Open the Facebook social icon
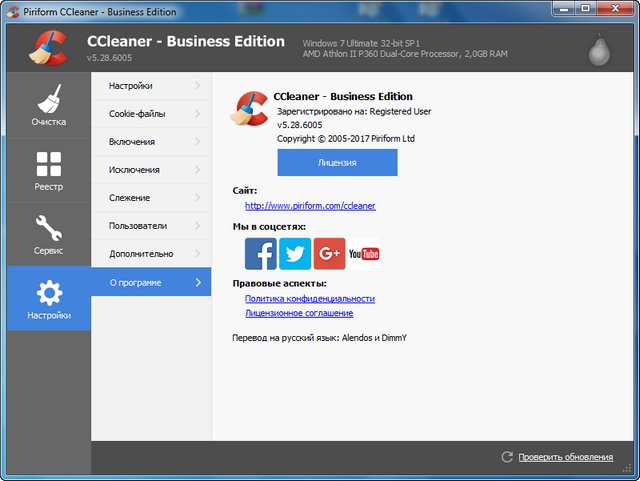 click(x=260, y=254)
